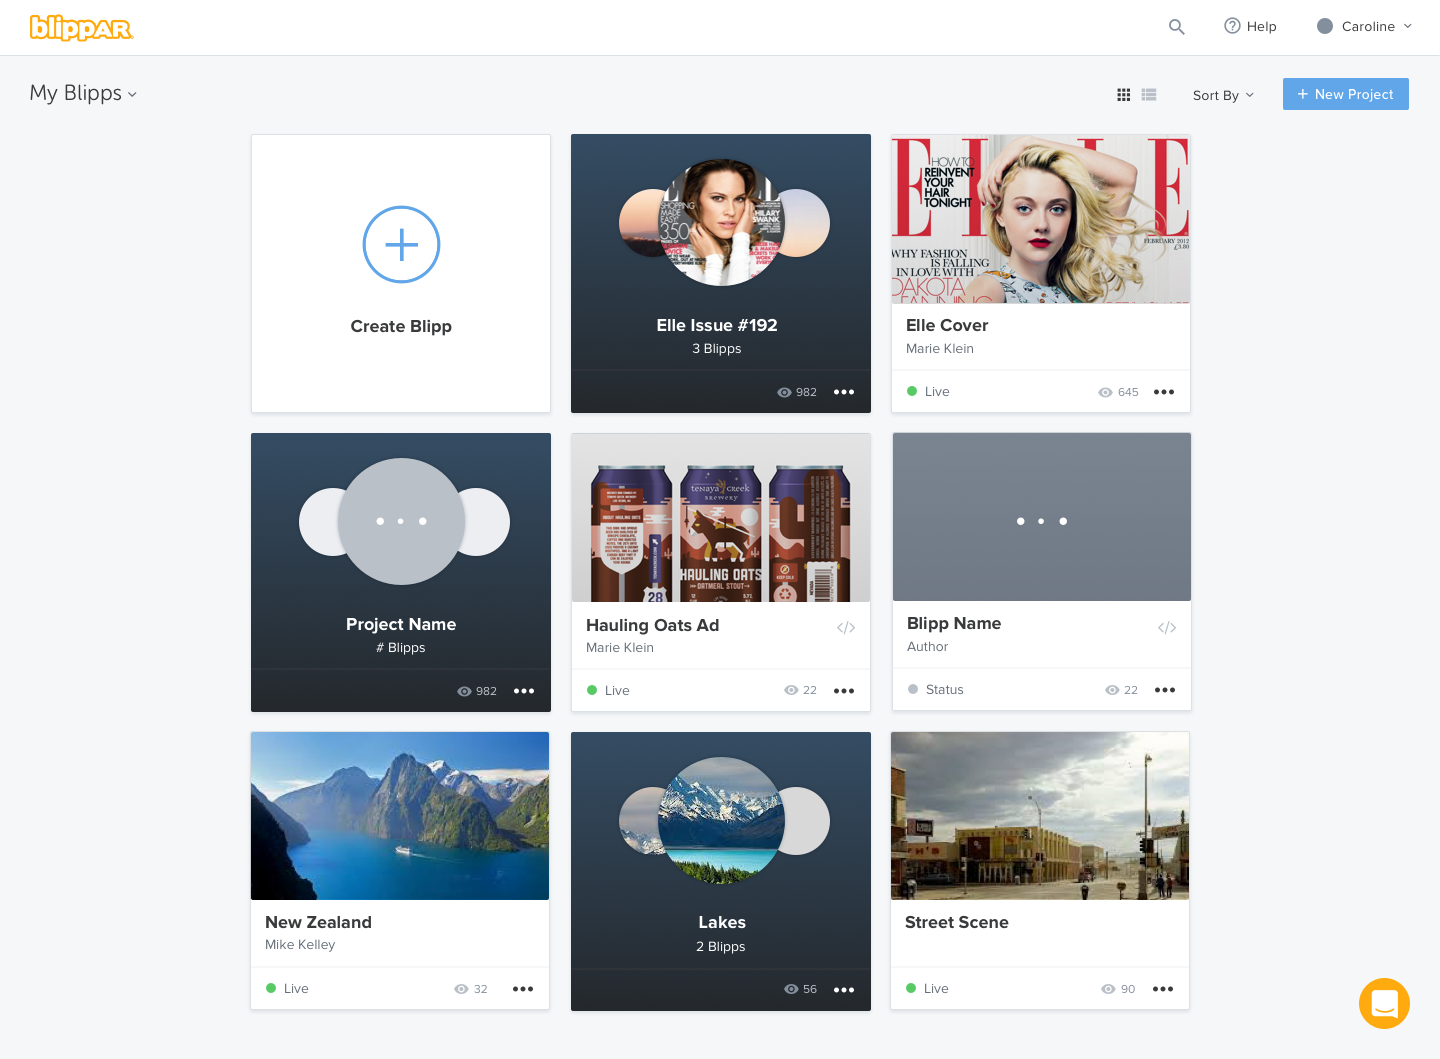Click the Status indicator on Blipp Name card
This screenshot has width=1440, height=1059.
(936, 689)
